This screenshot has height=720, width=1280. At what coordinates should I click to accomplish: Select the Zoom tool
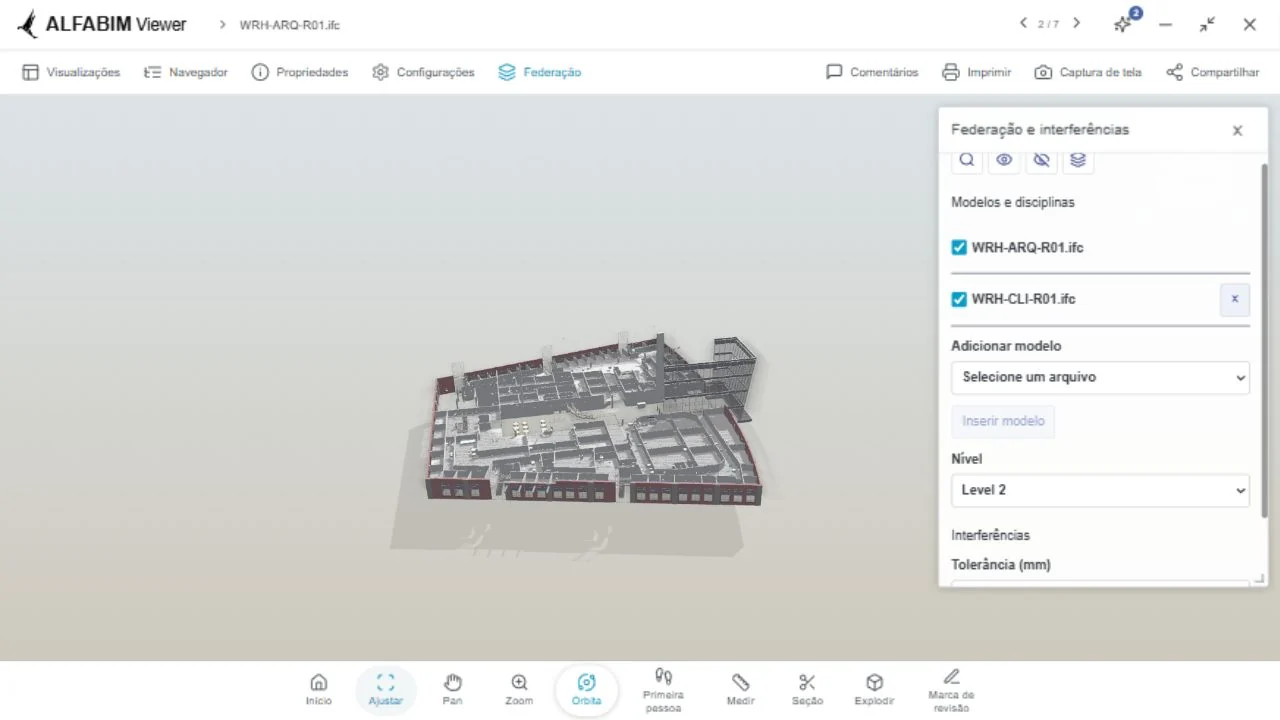[519, 690]
